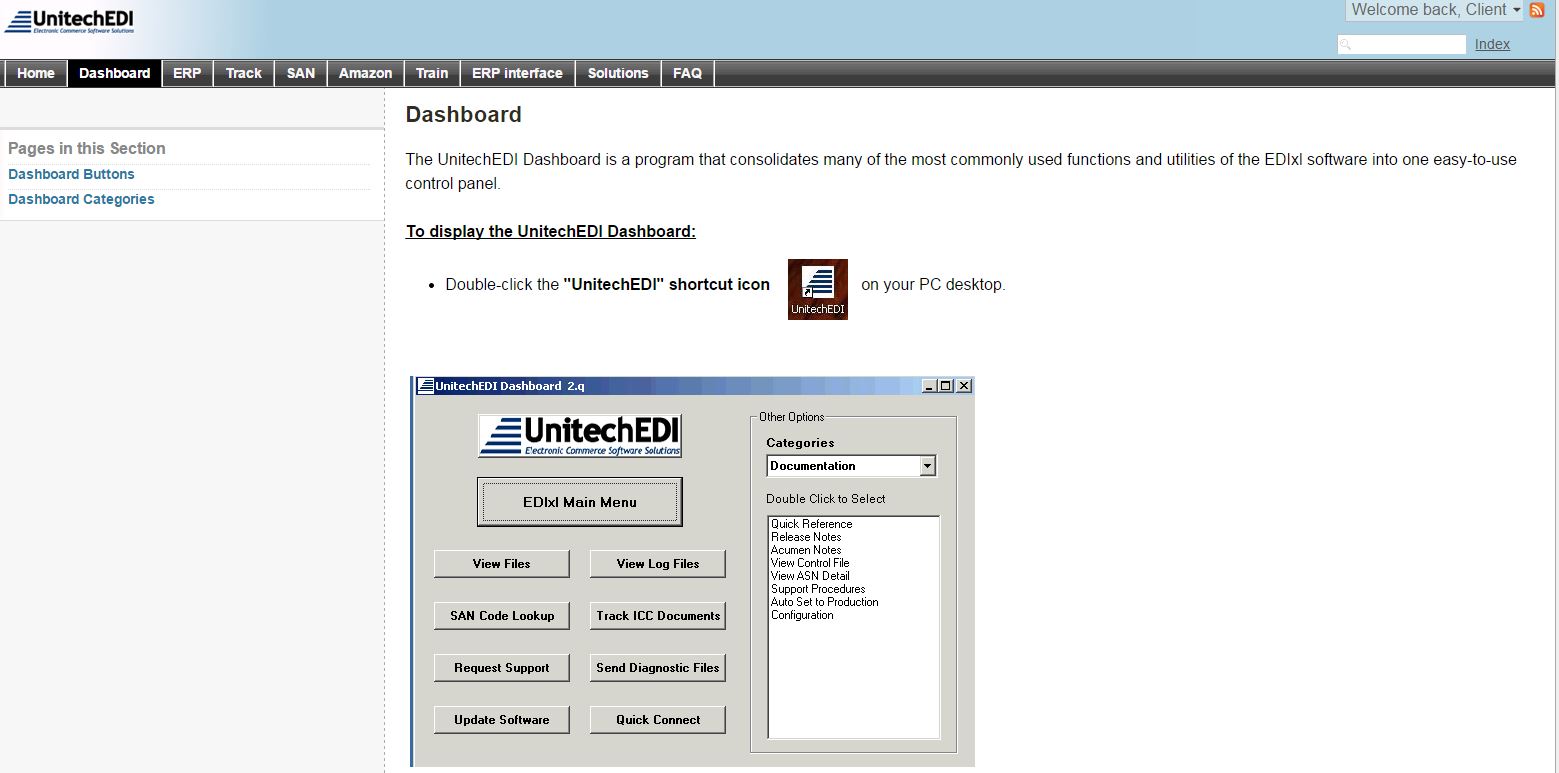Click the Track ICC Documents button

(x=658, y=616)
